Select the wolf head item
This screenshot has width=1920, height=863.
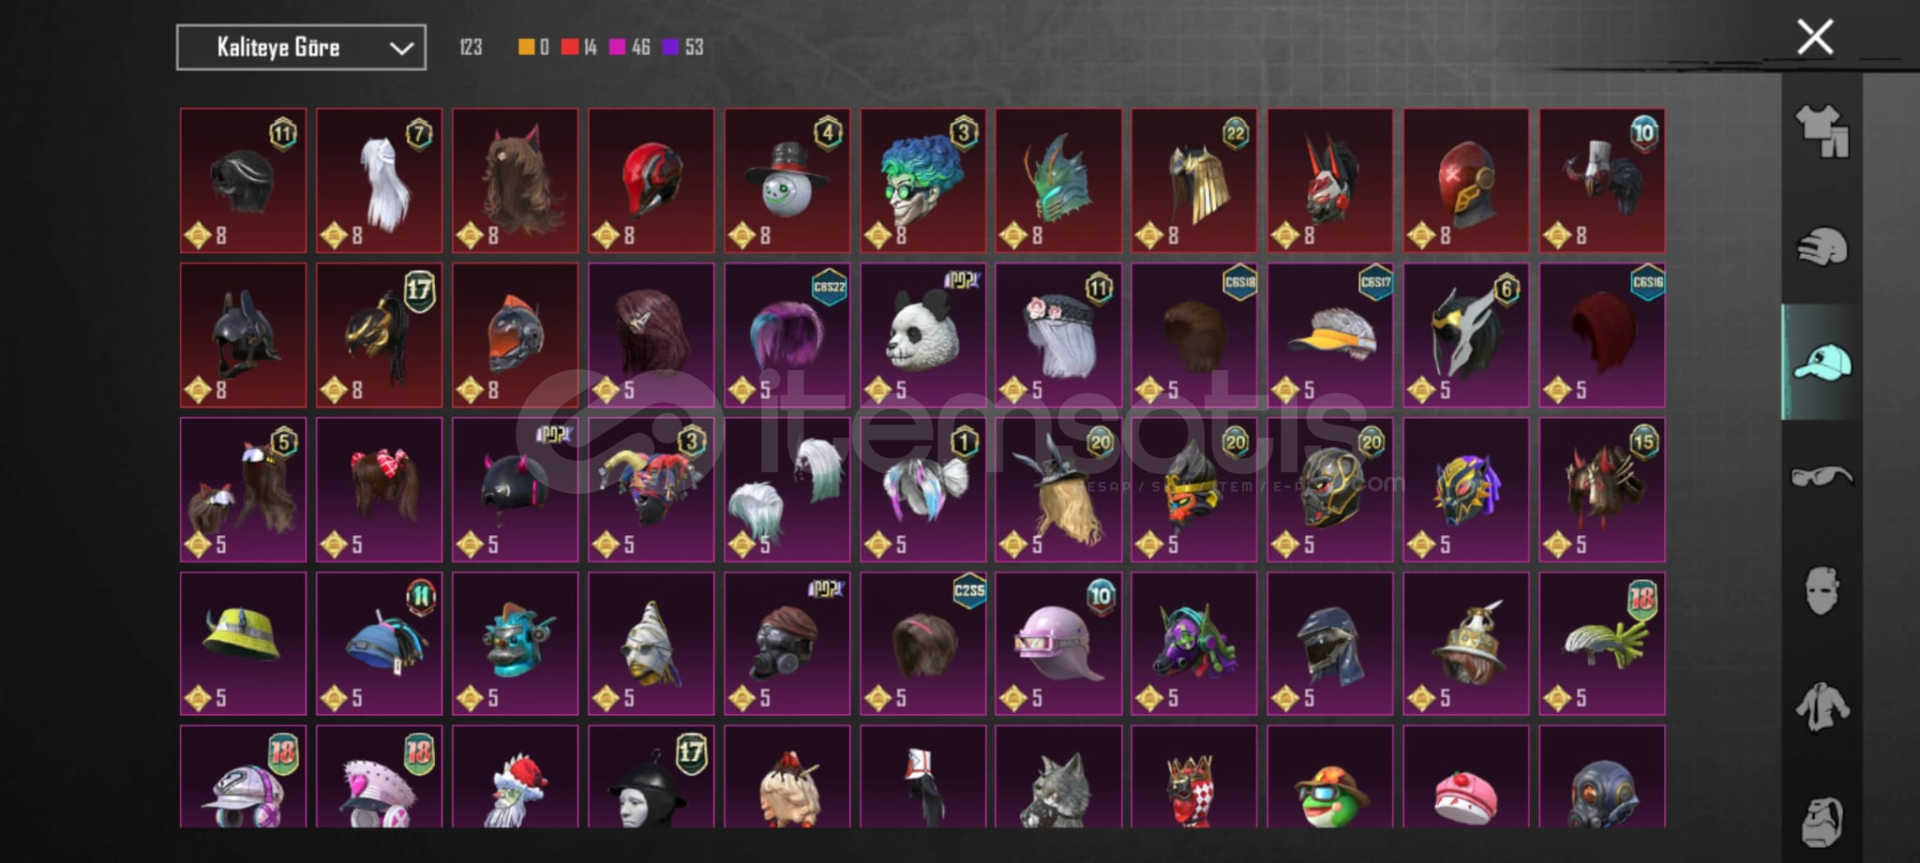(1059, 777)
